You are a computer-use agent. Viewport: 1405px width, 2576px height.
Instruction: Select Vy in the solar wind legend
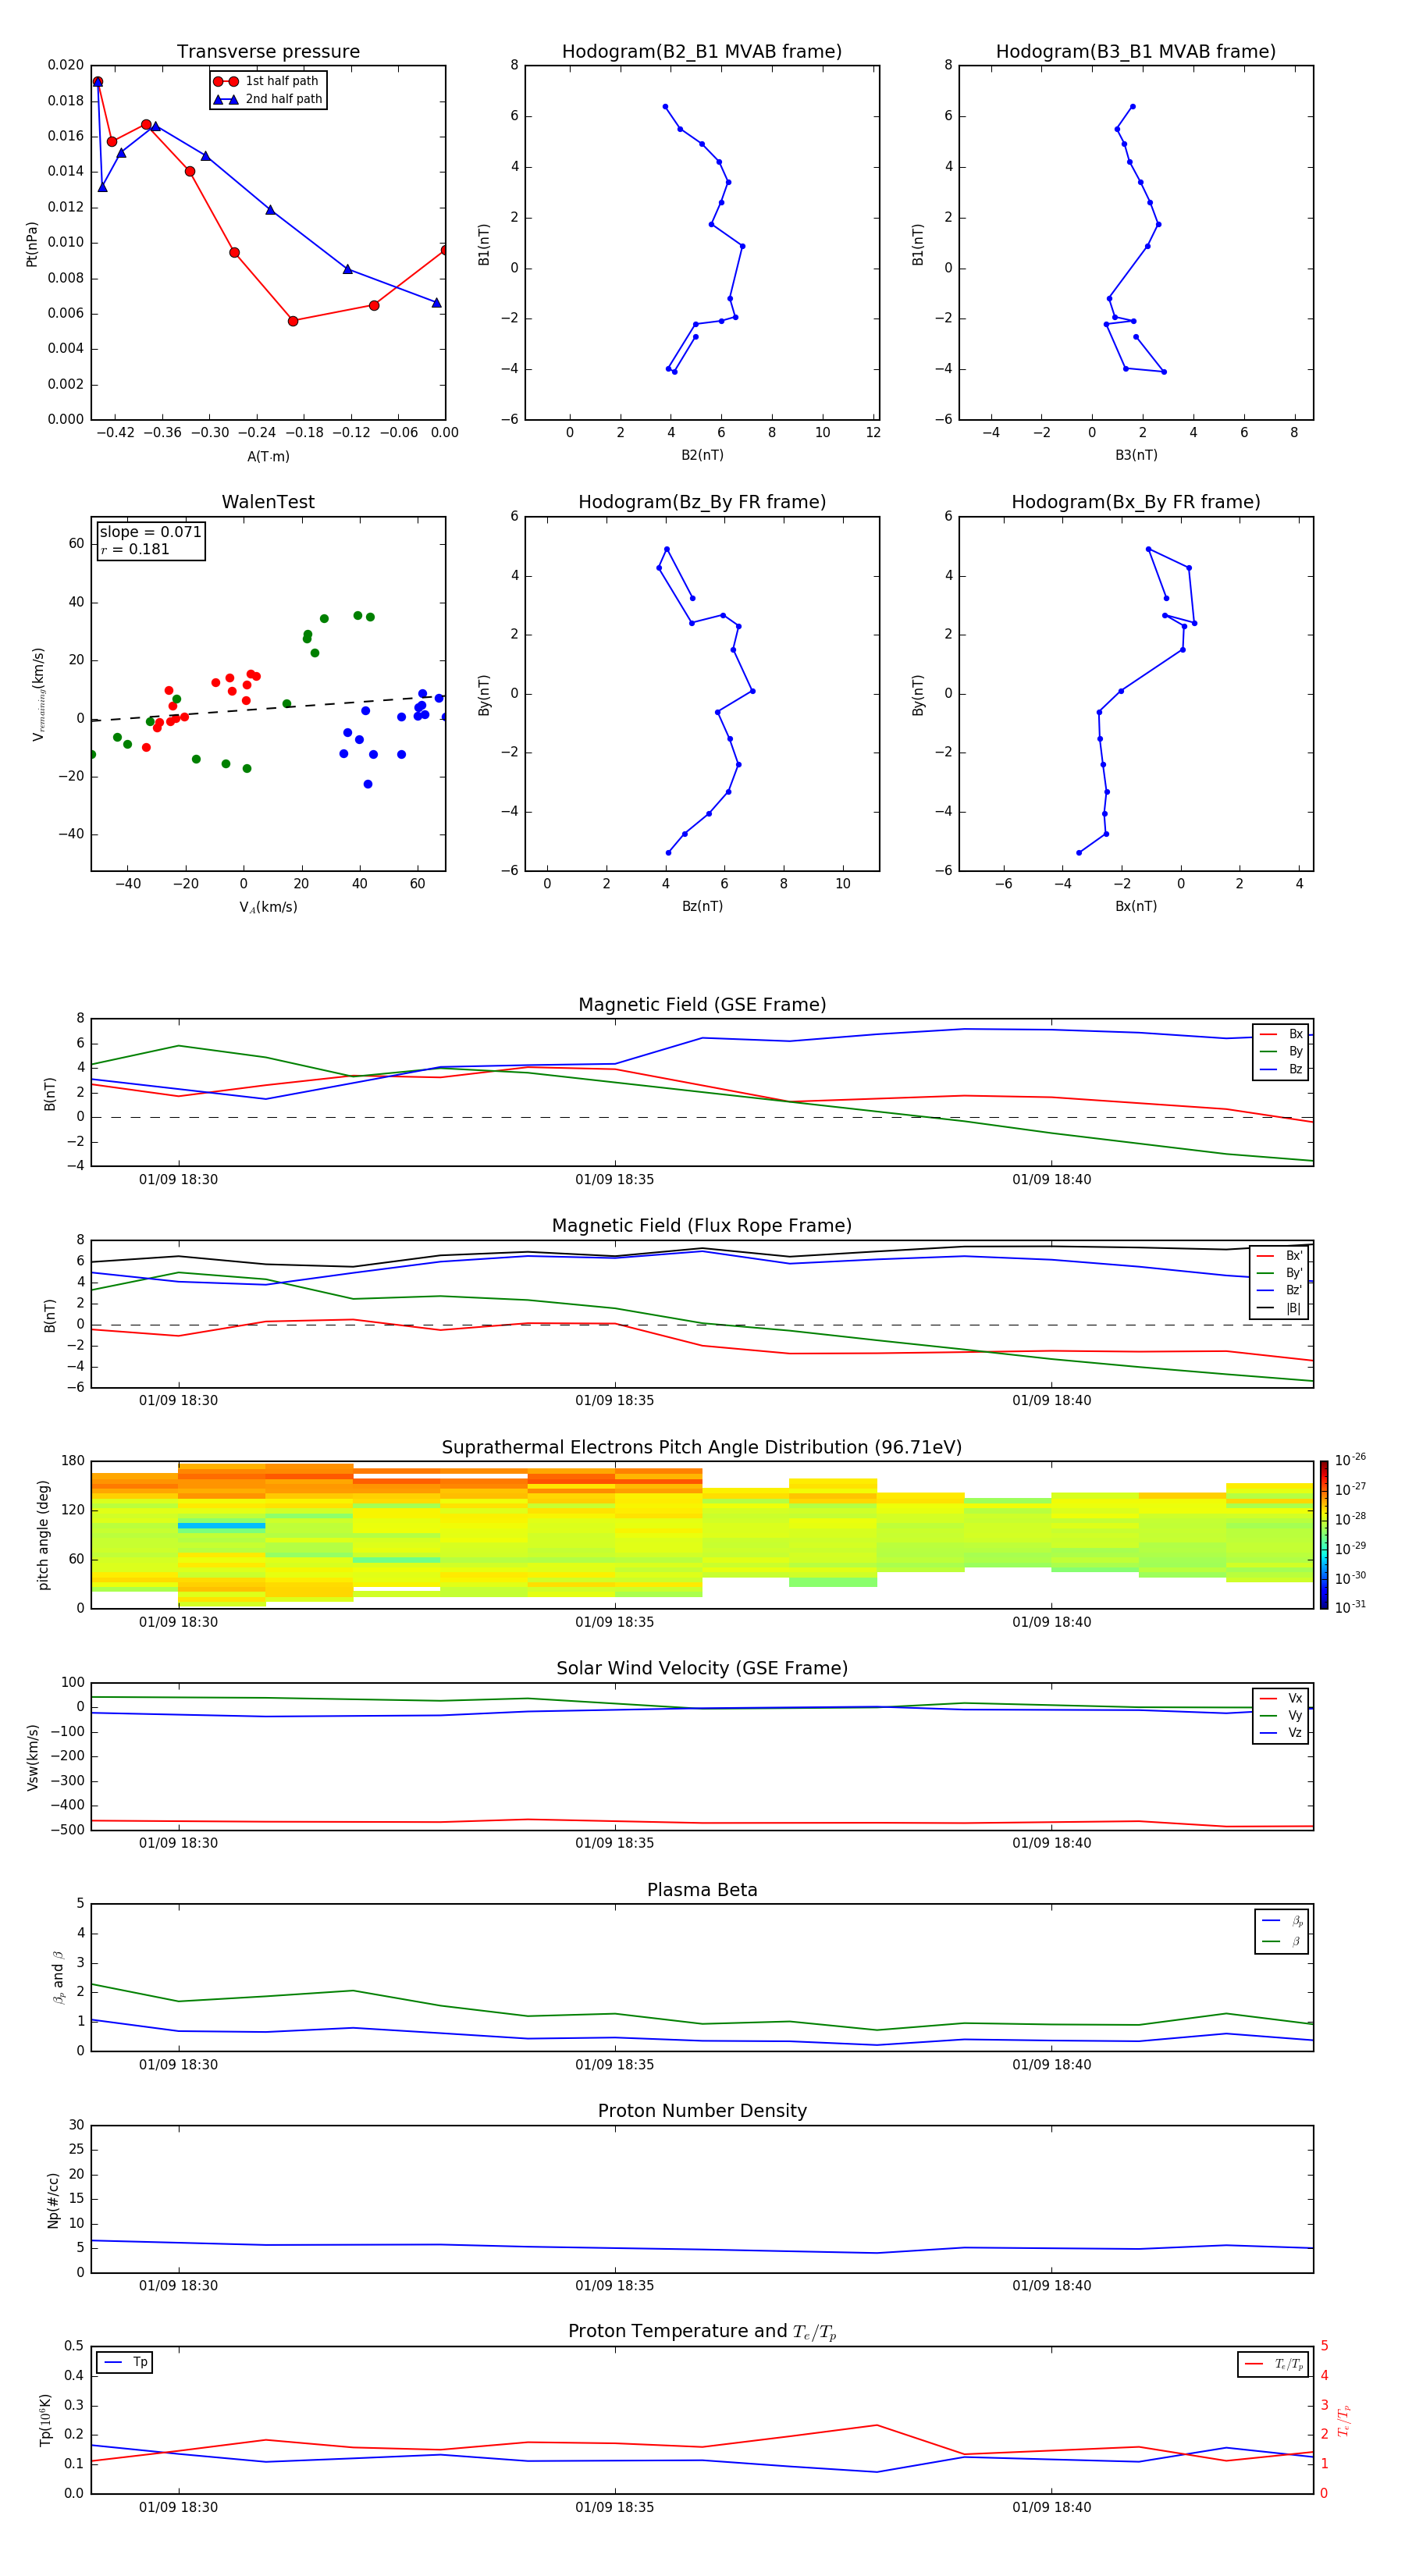tap(1282, 1715)
